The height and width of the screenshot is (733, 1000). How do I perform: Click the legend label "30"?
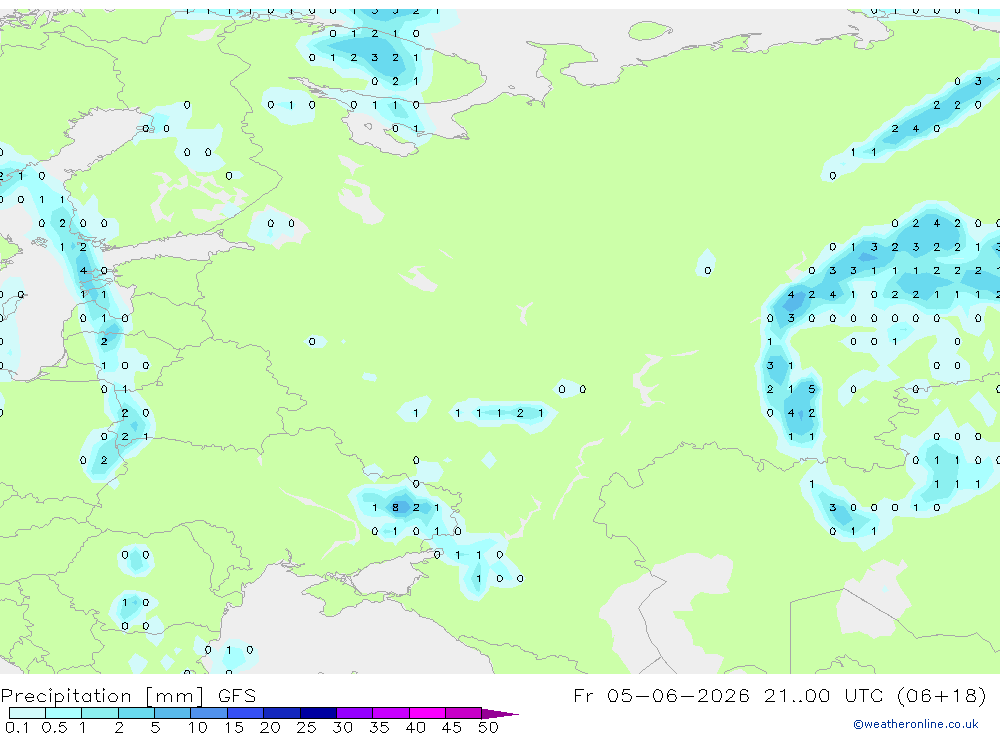342,727
